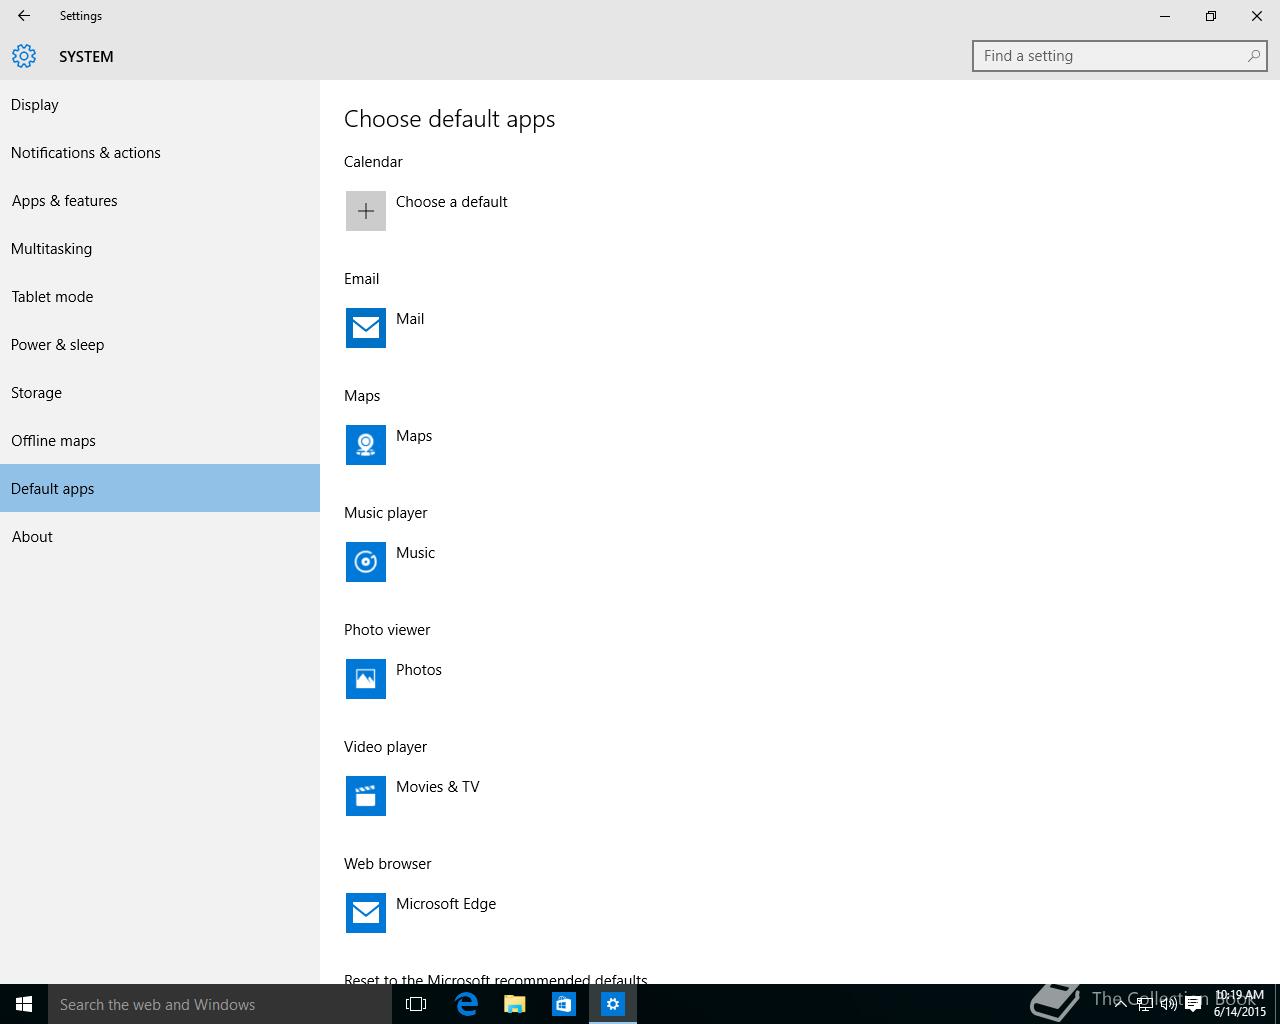Open the Windows Start menu

pos(24,1004)
